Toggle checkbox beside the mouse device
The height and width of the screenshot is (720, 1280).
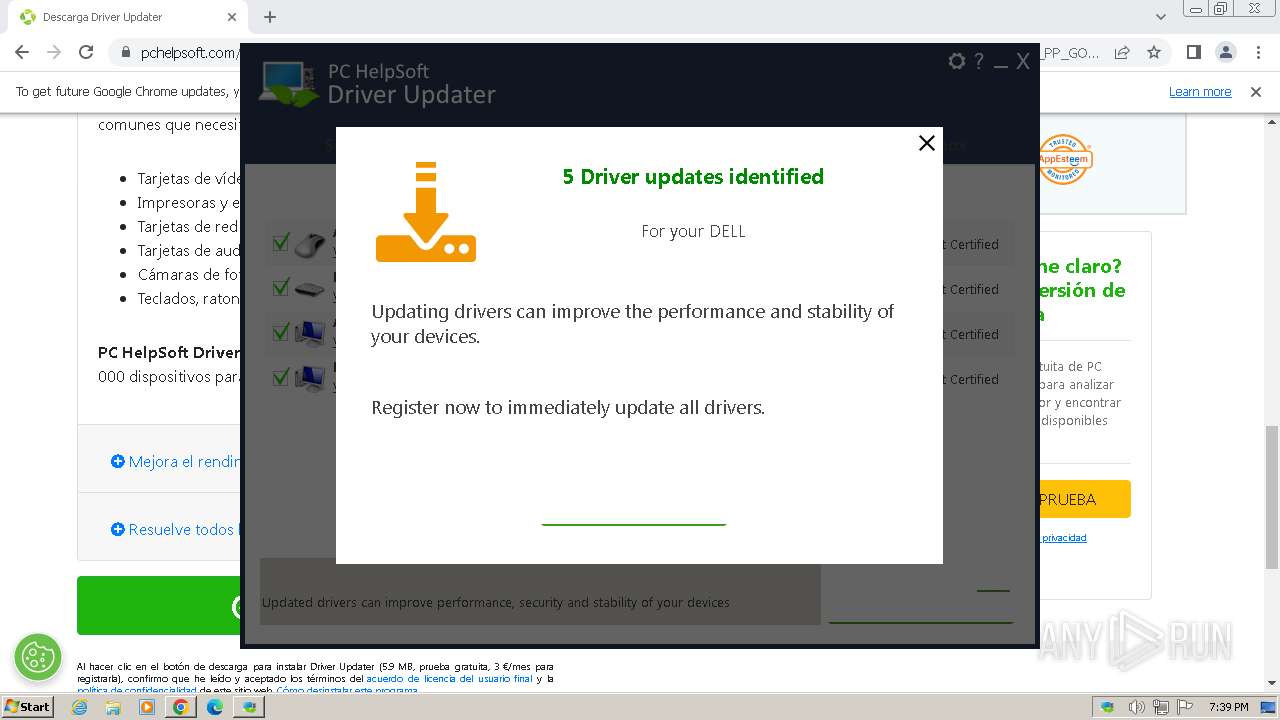point(281,242)
